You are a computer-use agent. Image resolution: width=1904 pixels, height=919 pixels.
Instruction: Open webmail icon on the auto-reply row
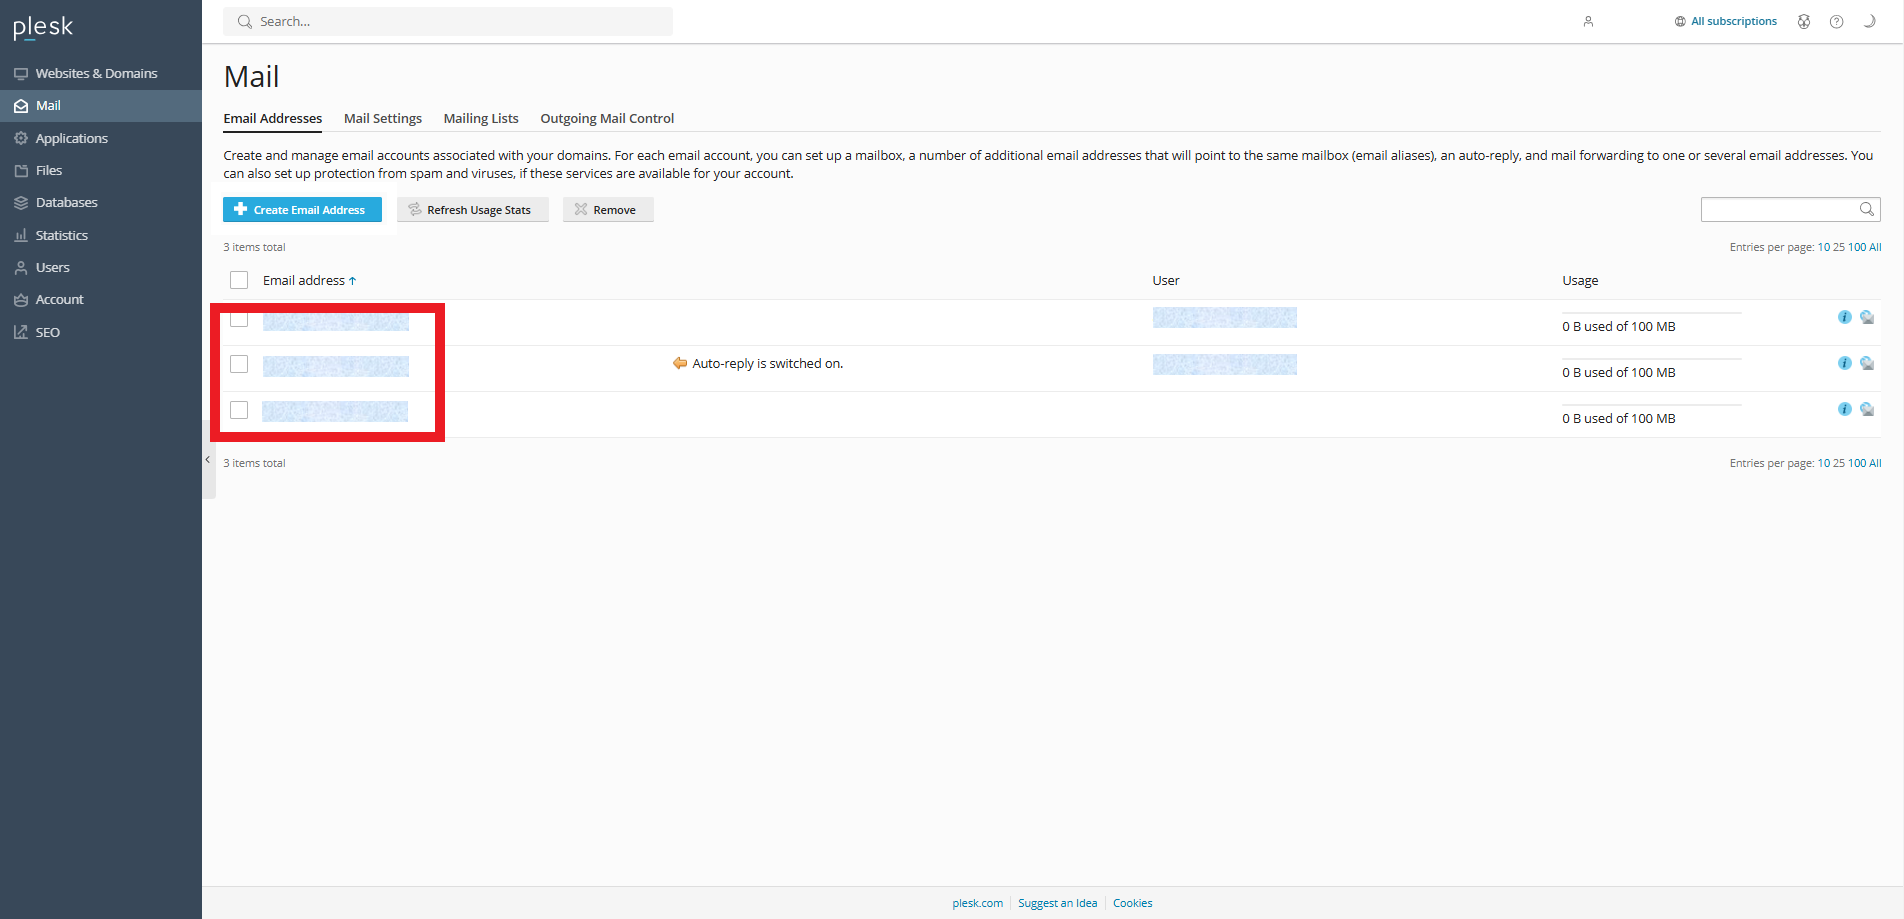pos(1867,363)
